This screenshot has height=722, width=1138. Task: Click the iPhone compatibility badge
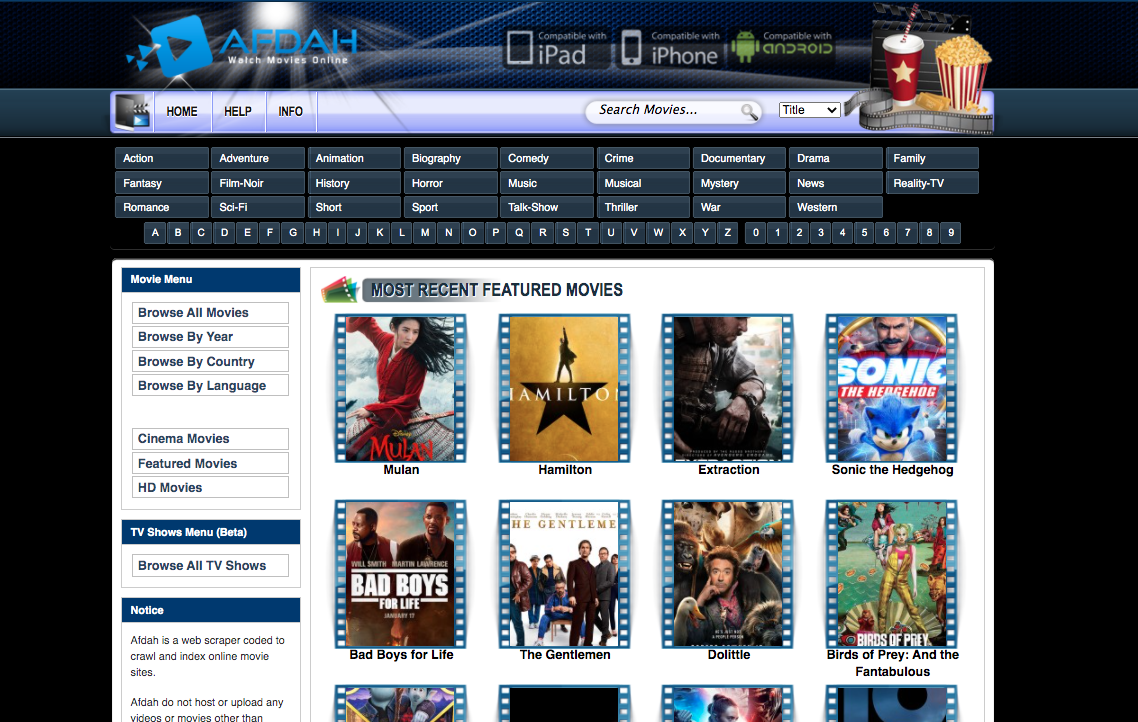point(670,49)
